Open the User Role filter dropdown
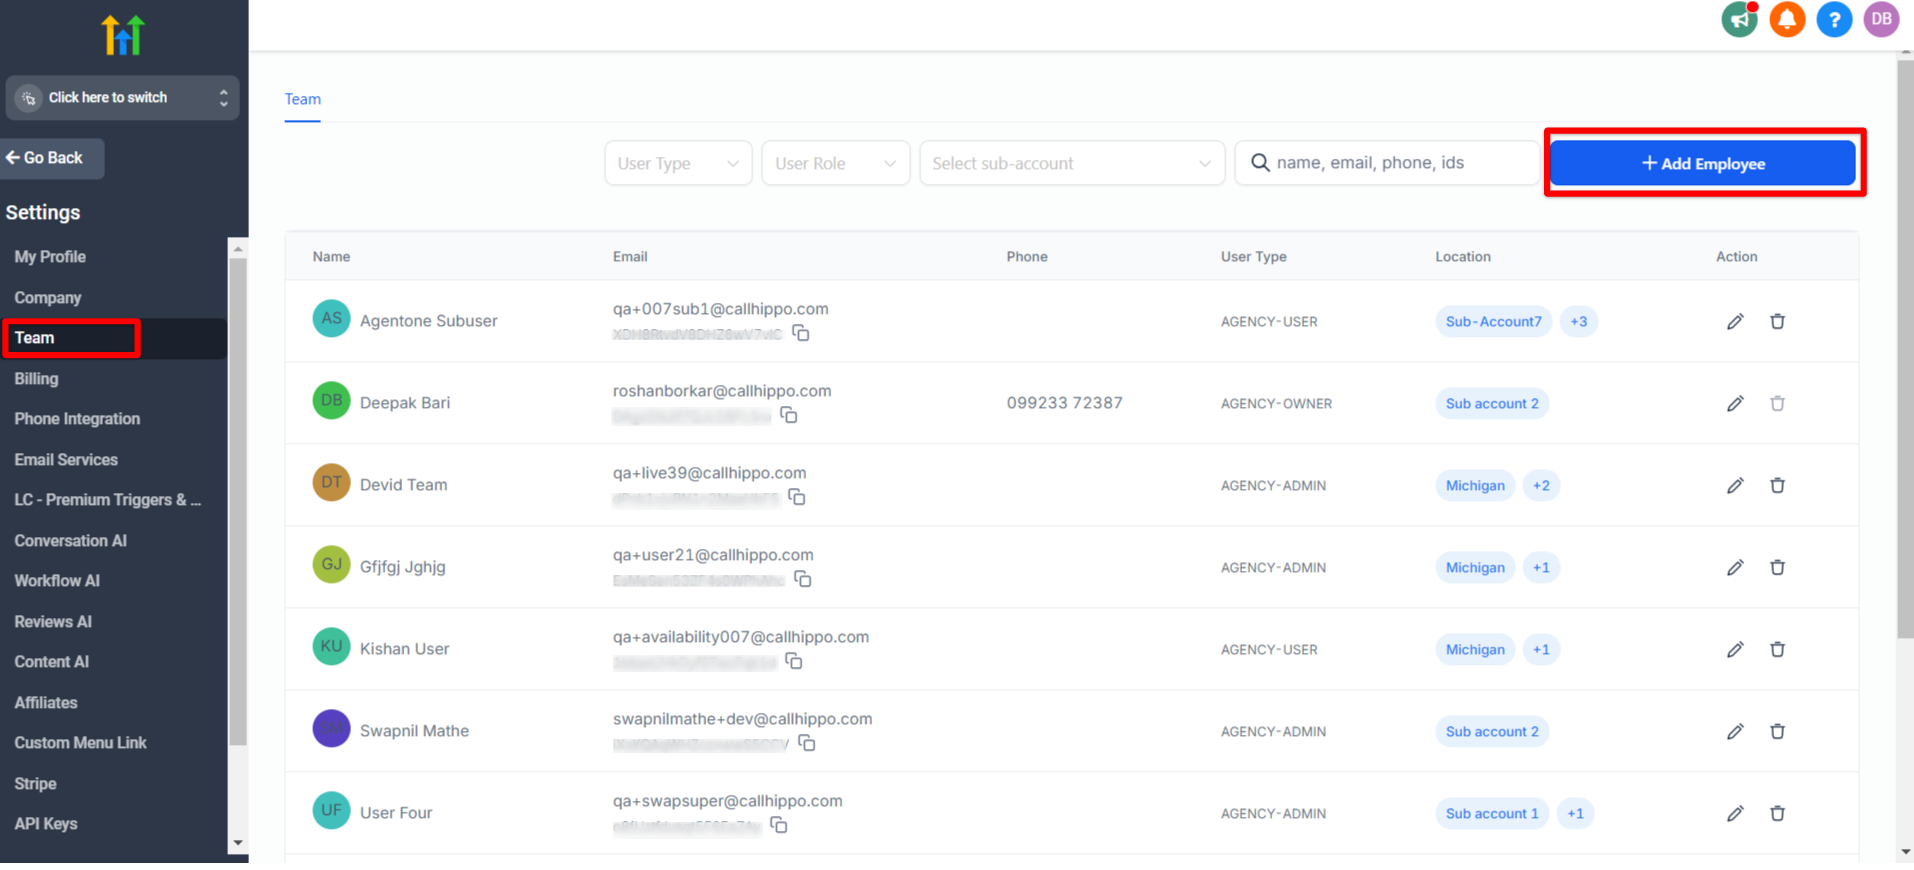The image size is (1914, 870). tap(835, 163)
